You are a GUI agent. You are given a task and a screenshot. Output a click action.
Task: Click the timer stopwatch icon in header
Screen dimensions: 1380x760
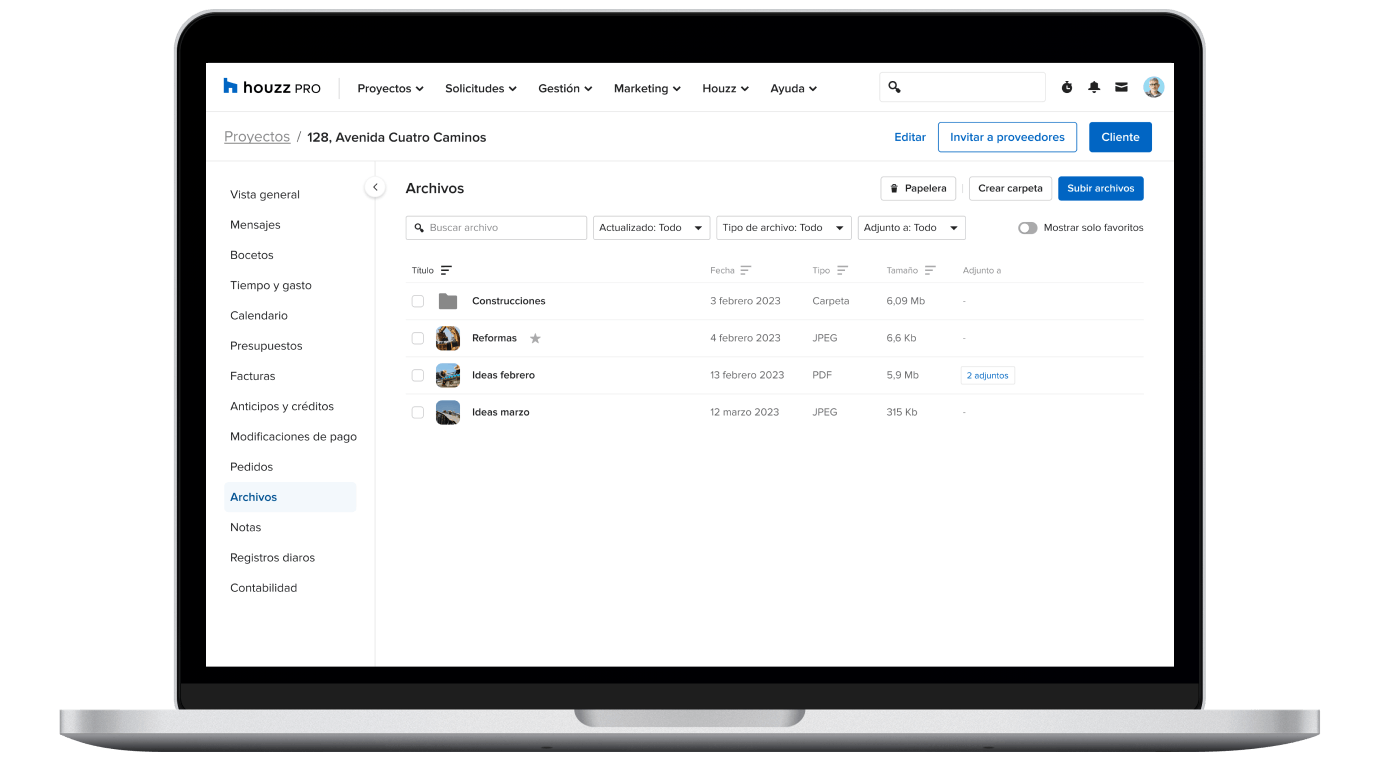(x=1067, y=88)
